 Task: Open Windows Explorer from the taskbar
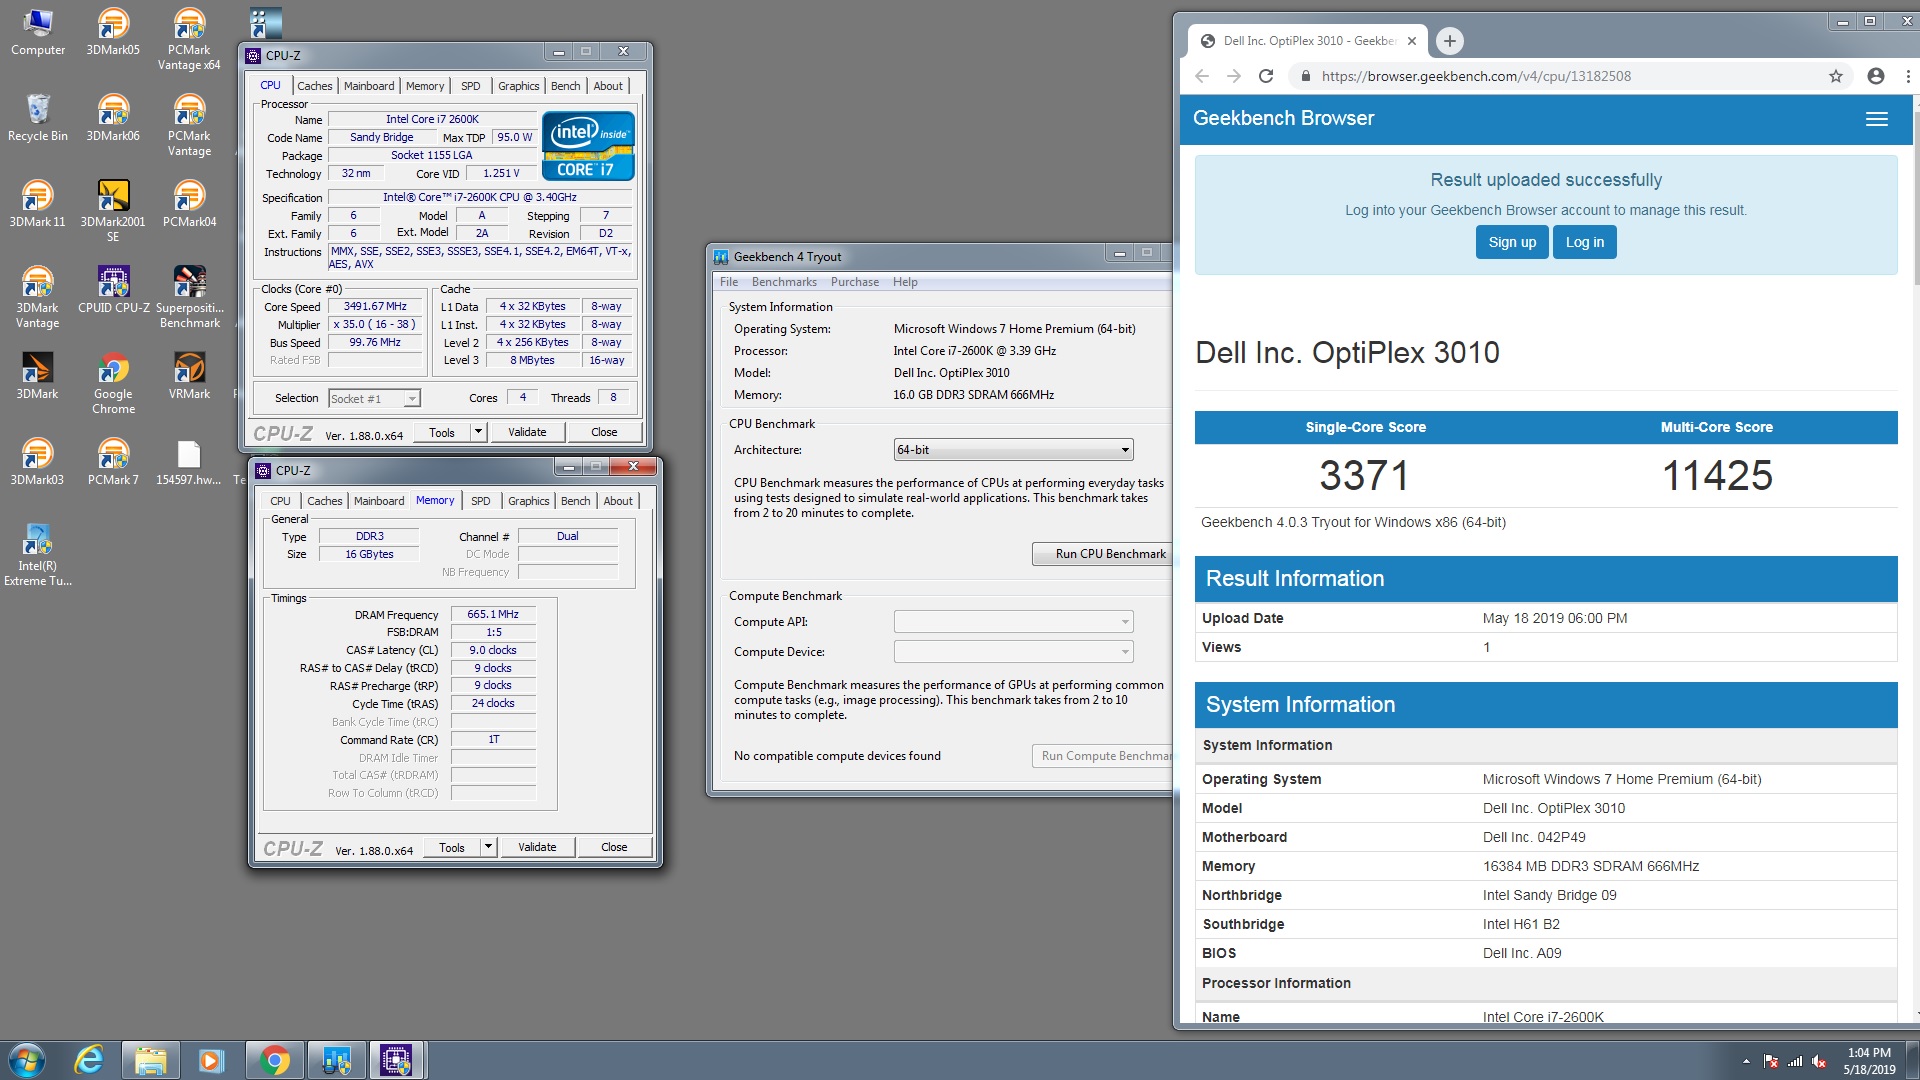pyautogui.click(x=150, y=1060)
